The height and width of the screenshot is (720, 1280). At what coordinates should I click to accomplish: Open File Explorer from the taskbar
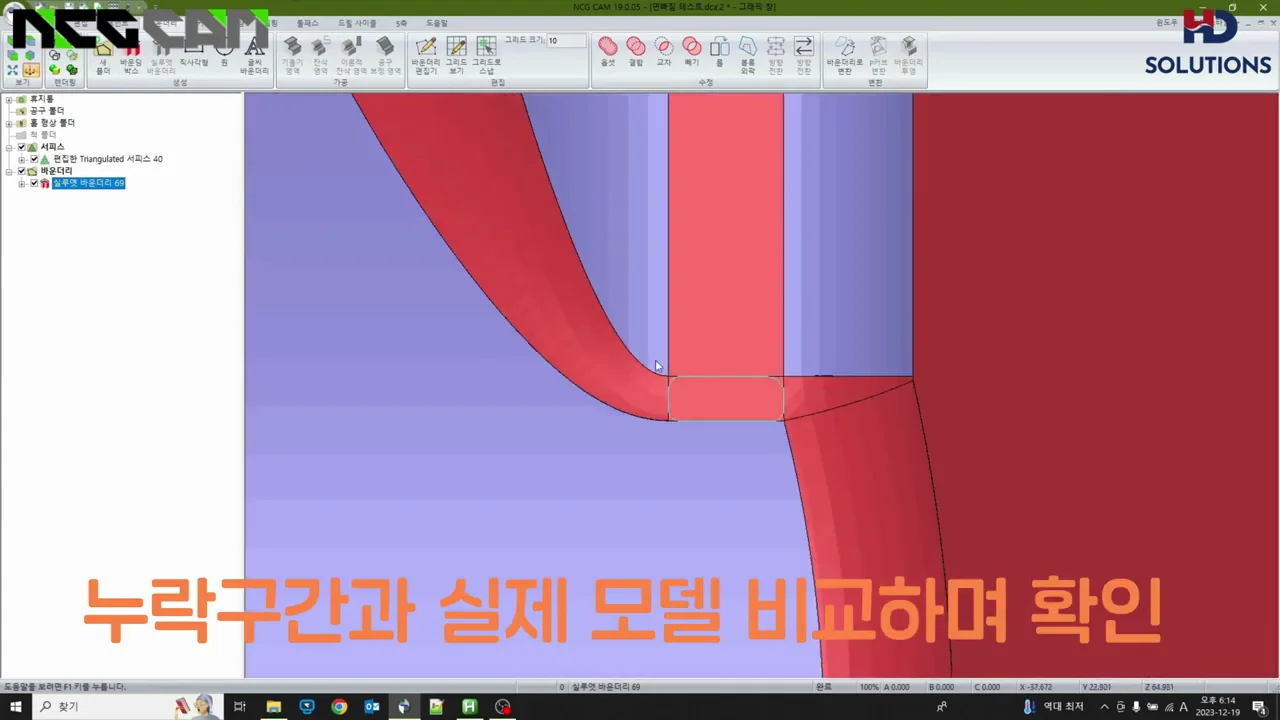point(273,707)
